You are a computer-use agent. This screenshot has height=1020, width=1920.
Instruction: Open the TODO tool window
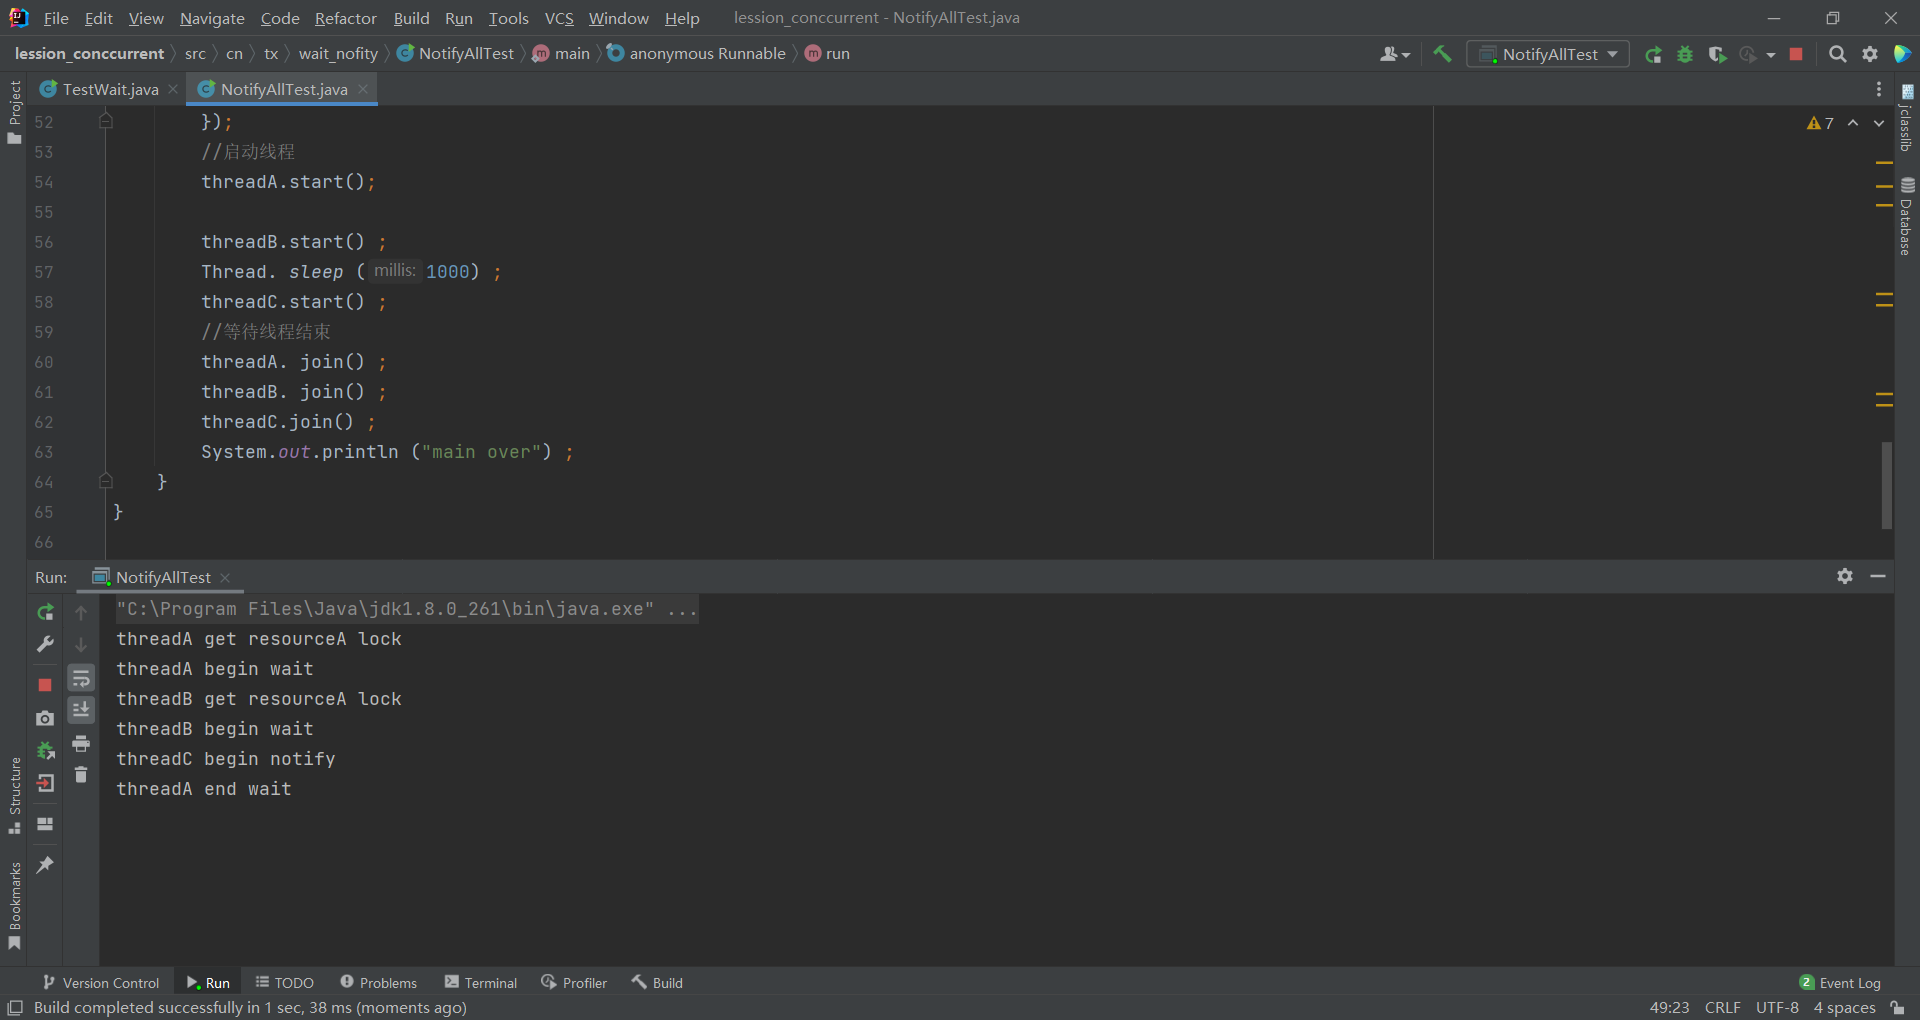tap(285, 983)
